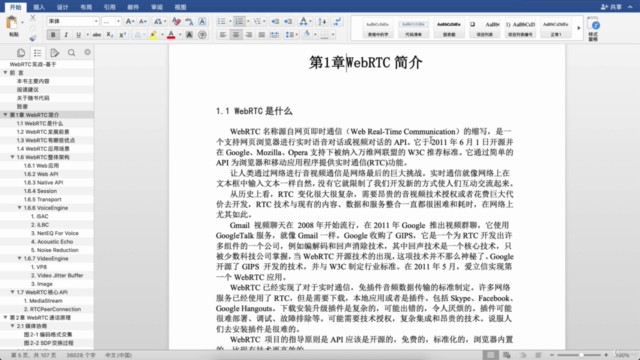This screenshot has width=640, height=360.
Task: Jump to 3. NetEQ For Voice heading
Action: coord(55,233)
